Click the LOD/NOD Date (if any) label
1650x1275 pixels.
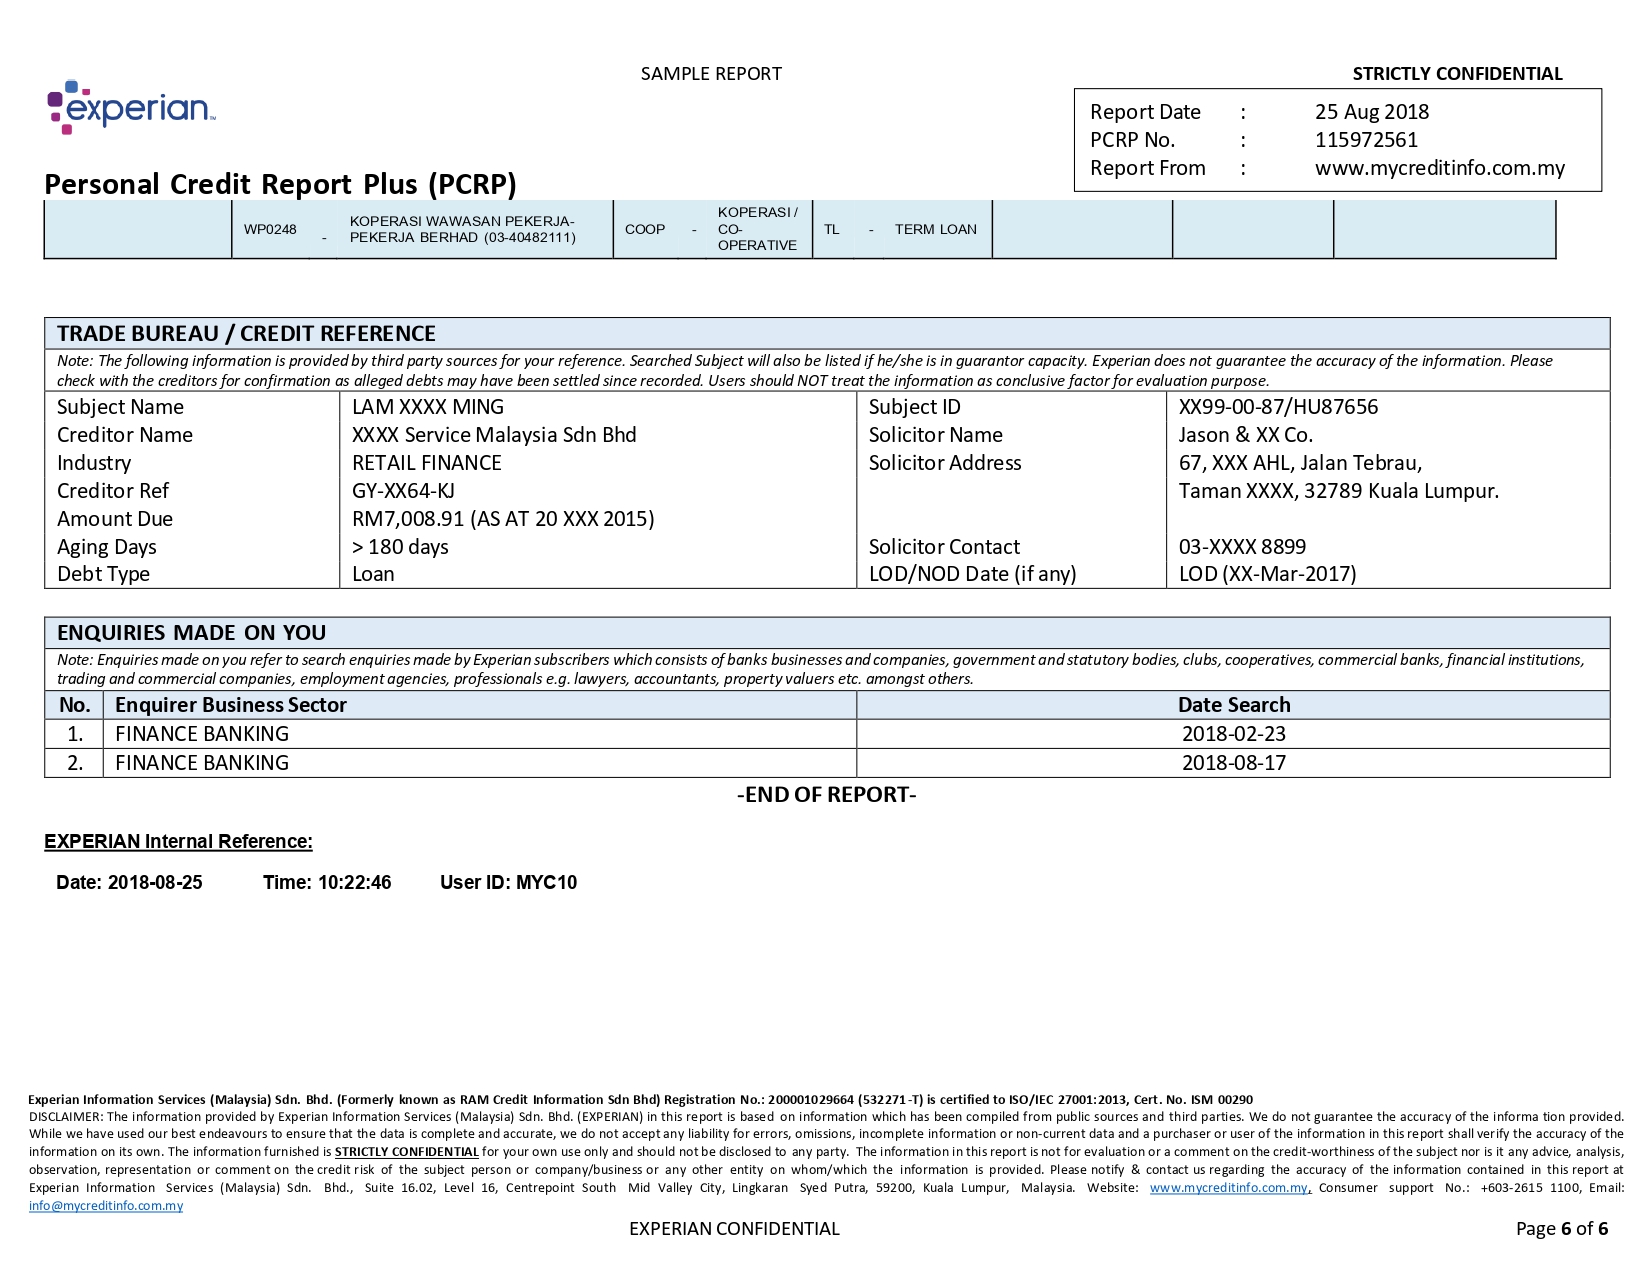click(972, 574)
